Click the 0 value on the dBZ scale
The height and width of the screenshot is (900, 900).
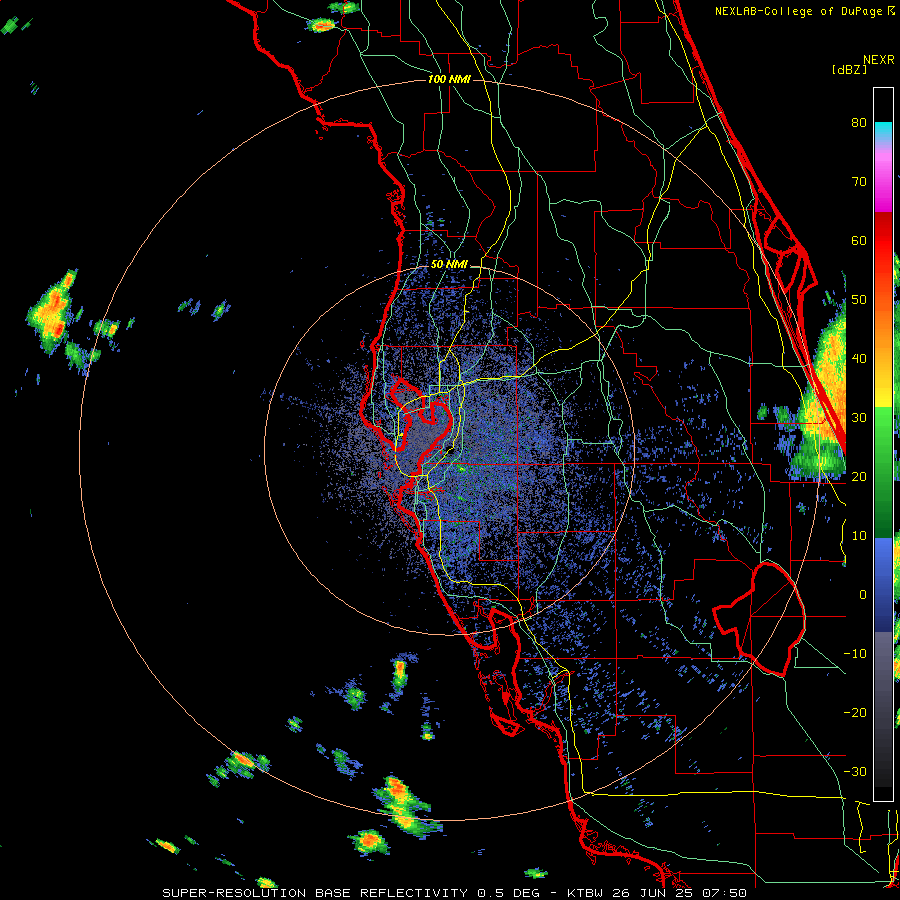(x=863, y=595)
